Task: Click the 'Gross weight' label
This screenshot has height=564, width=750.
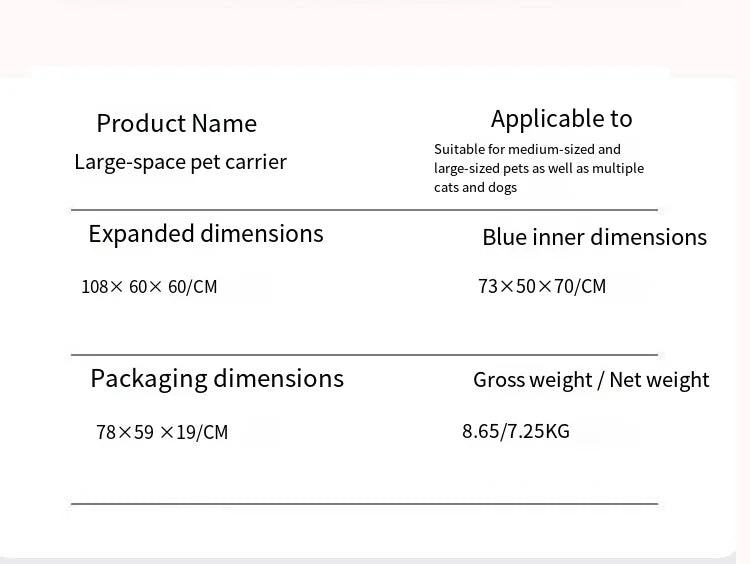Action: click(x=531, y=380)
